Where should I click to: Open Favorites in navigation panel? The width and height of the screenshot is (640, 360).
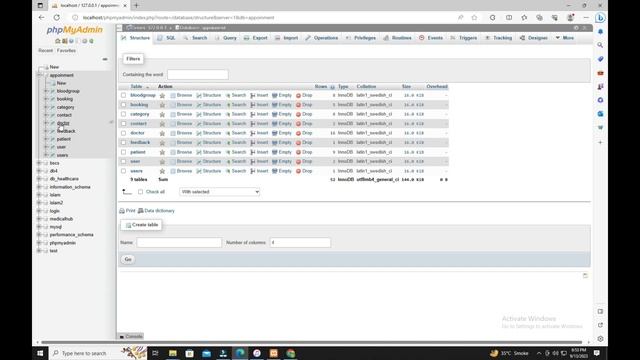tap(66, 51)
